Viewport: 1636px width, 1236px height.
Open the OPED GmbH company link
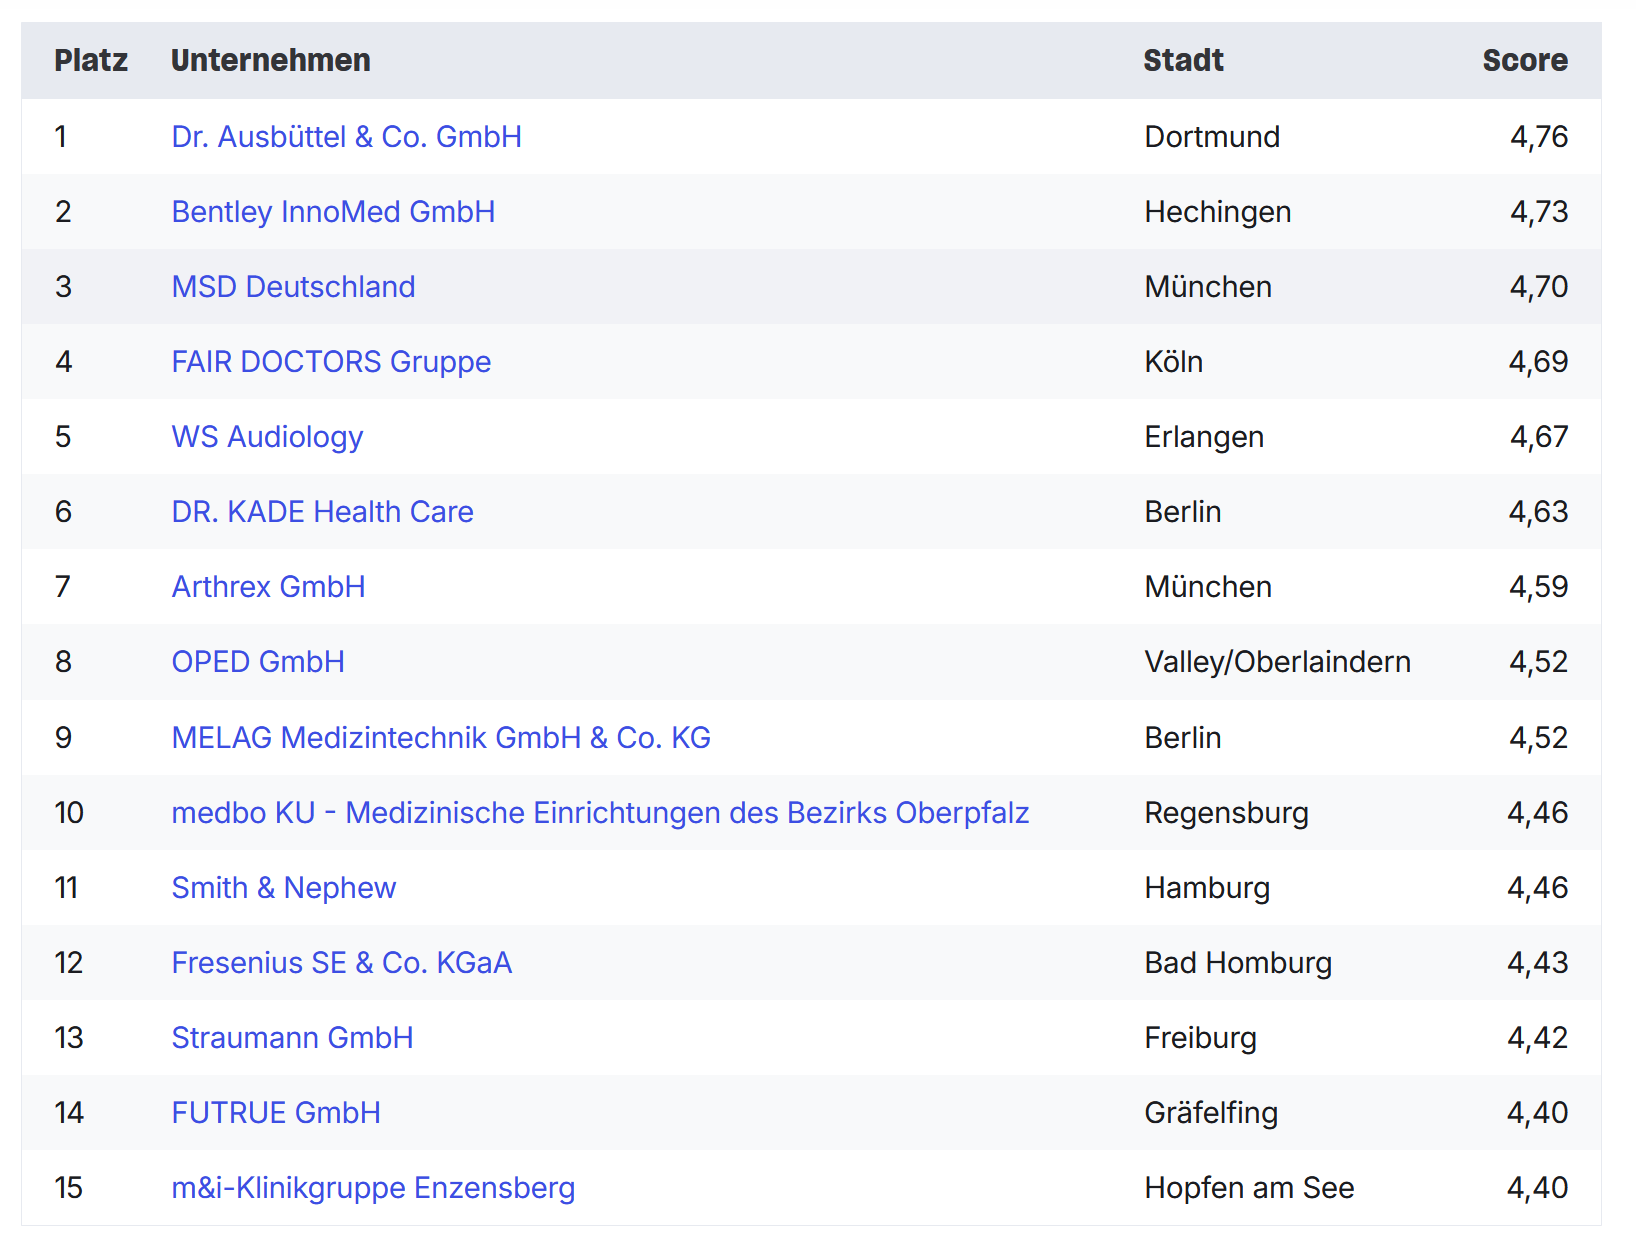(x=258, y=661)
